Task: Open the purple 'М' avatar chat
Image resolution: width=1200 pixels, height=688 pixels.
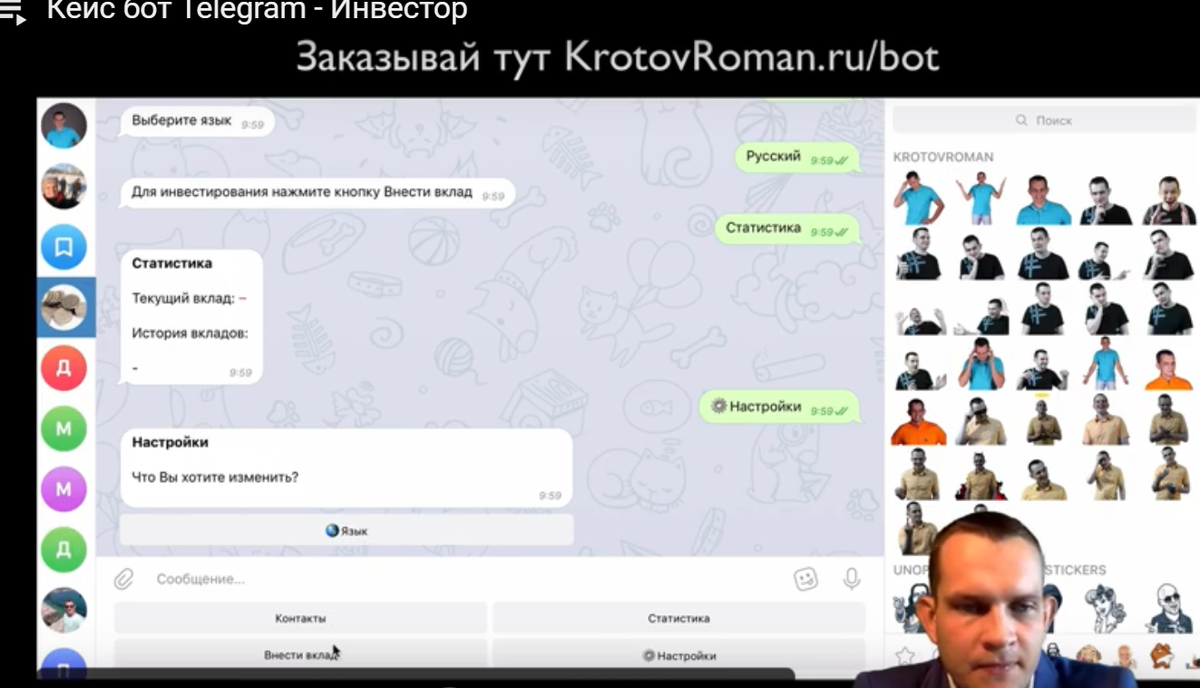Action: pos(64,489)
